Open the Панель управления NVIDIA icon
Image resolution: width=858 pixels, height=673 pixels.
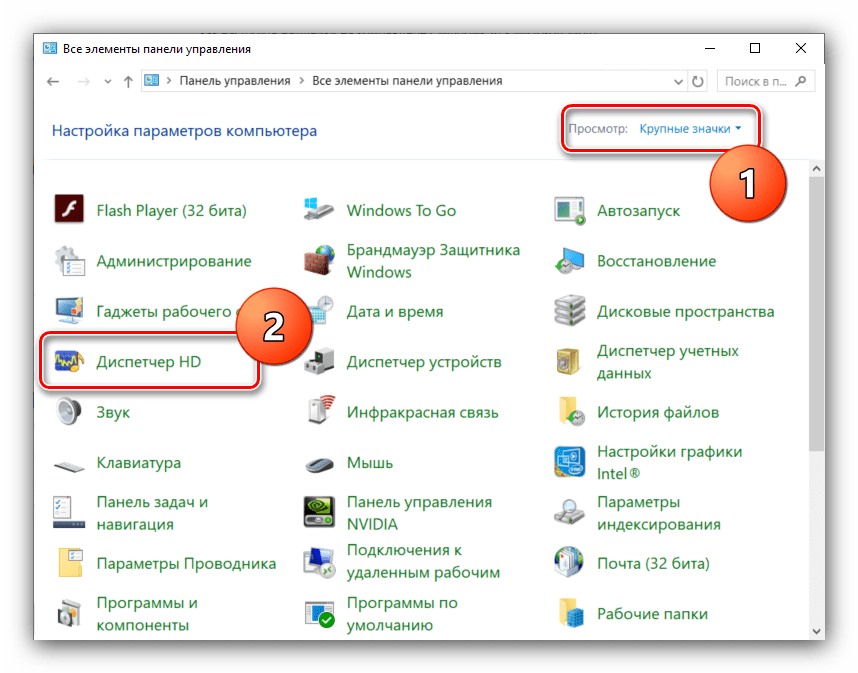[319, 513]
